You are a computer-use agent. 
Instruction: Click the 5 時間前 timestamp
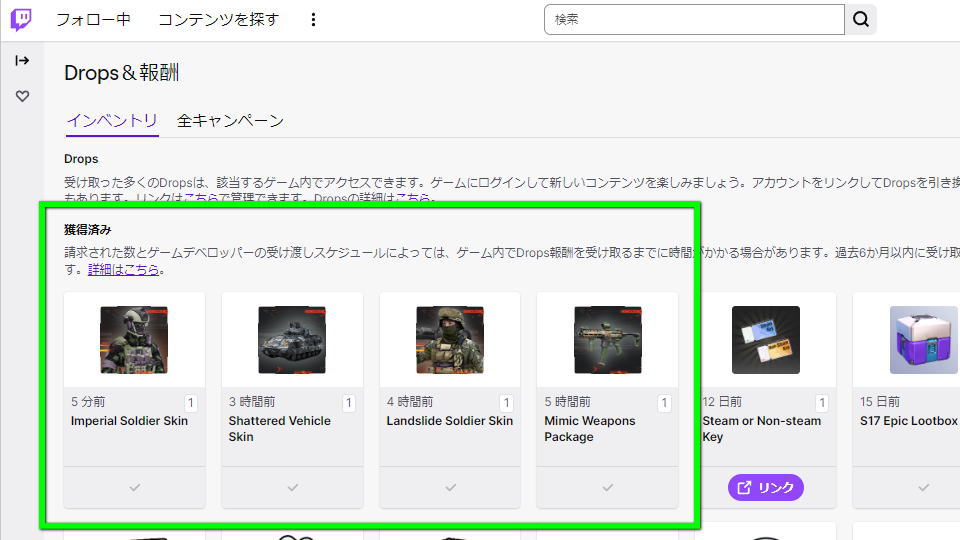(x=568, y=402)
